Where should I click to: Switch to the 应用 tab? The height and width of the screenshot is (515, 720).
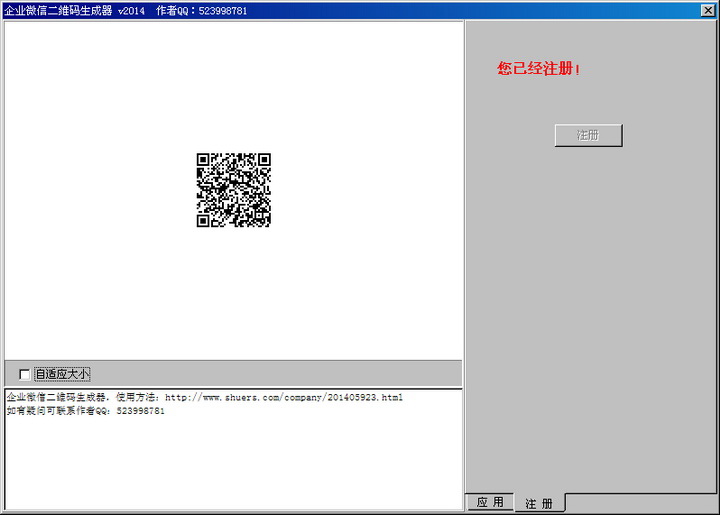point(490,502)
